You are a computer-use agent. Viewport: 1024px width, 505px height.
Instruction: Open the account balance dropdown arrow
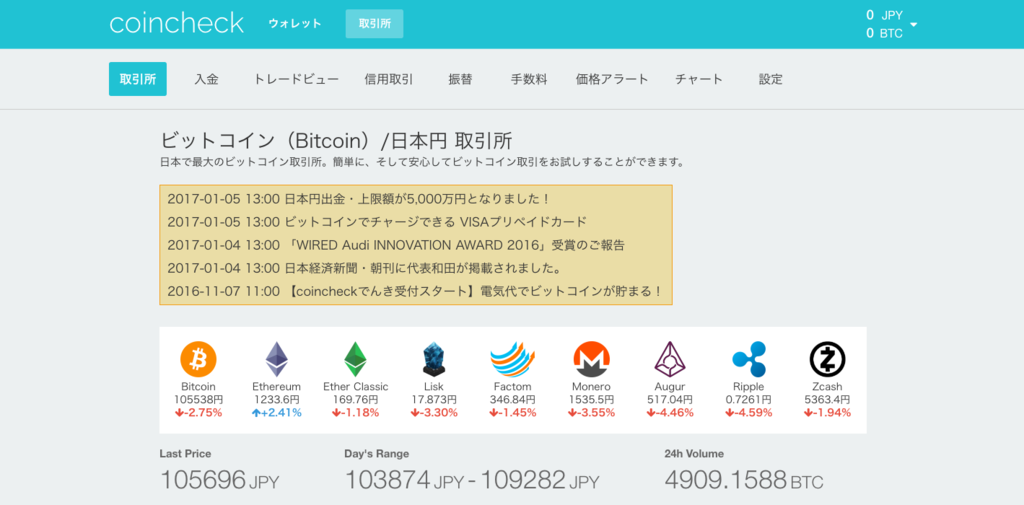914,25
